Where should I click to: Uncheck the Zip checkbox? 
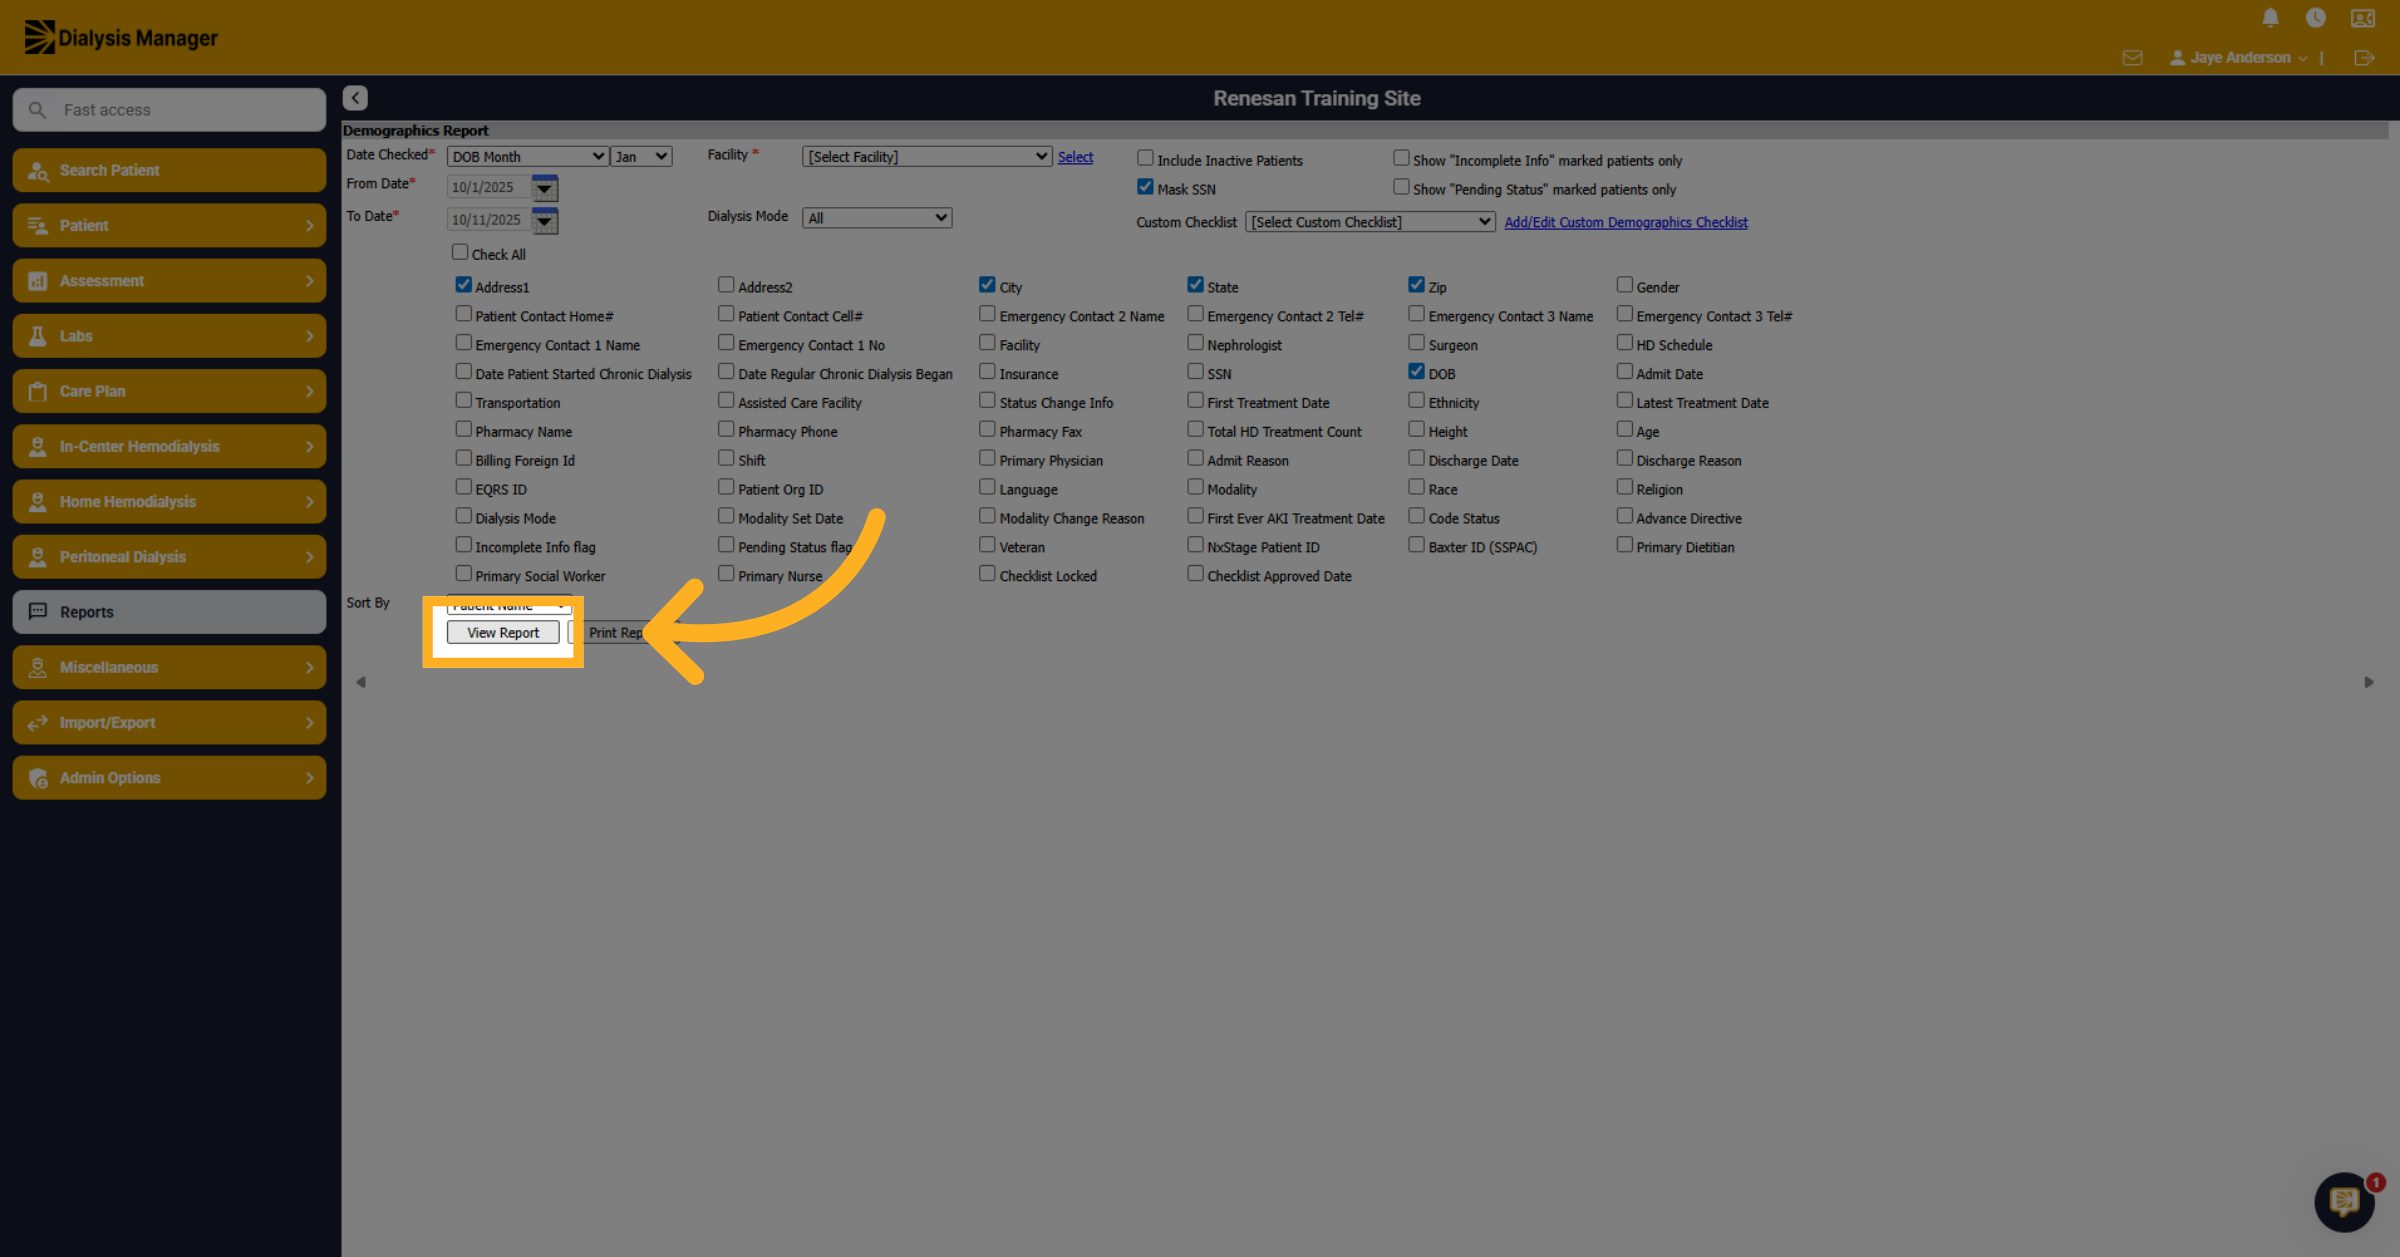coord(1416,285)
